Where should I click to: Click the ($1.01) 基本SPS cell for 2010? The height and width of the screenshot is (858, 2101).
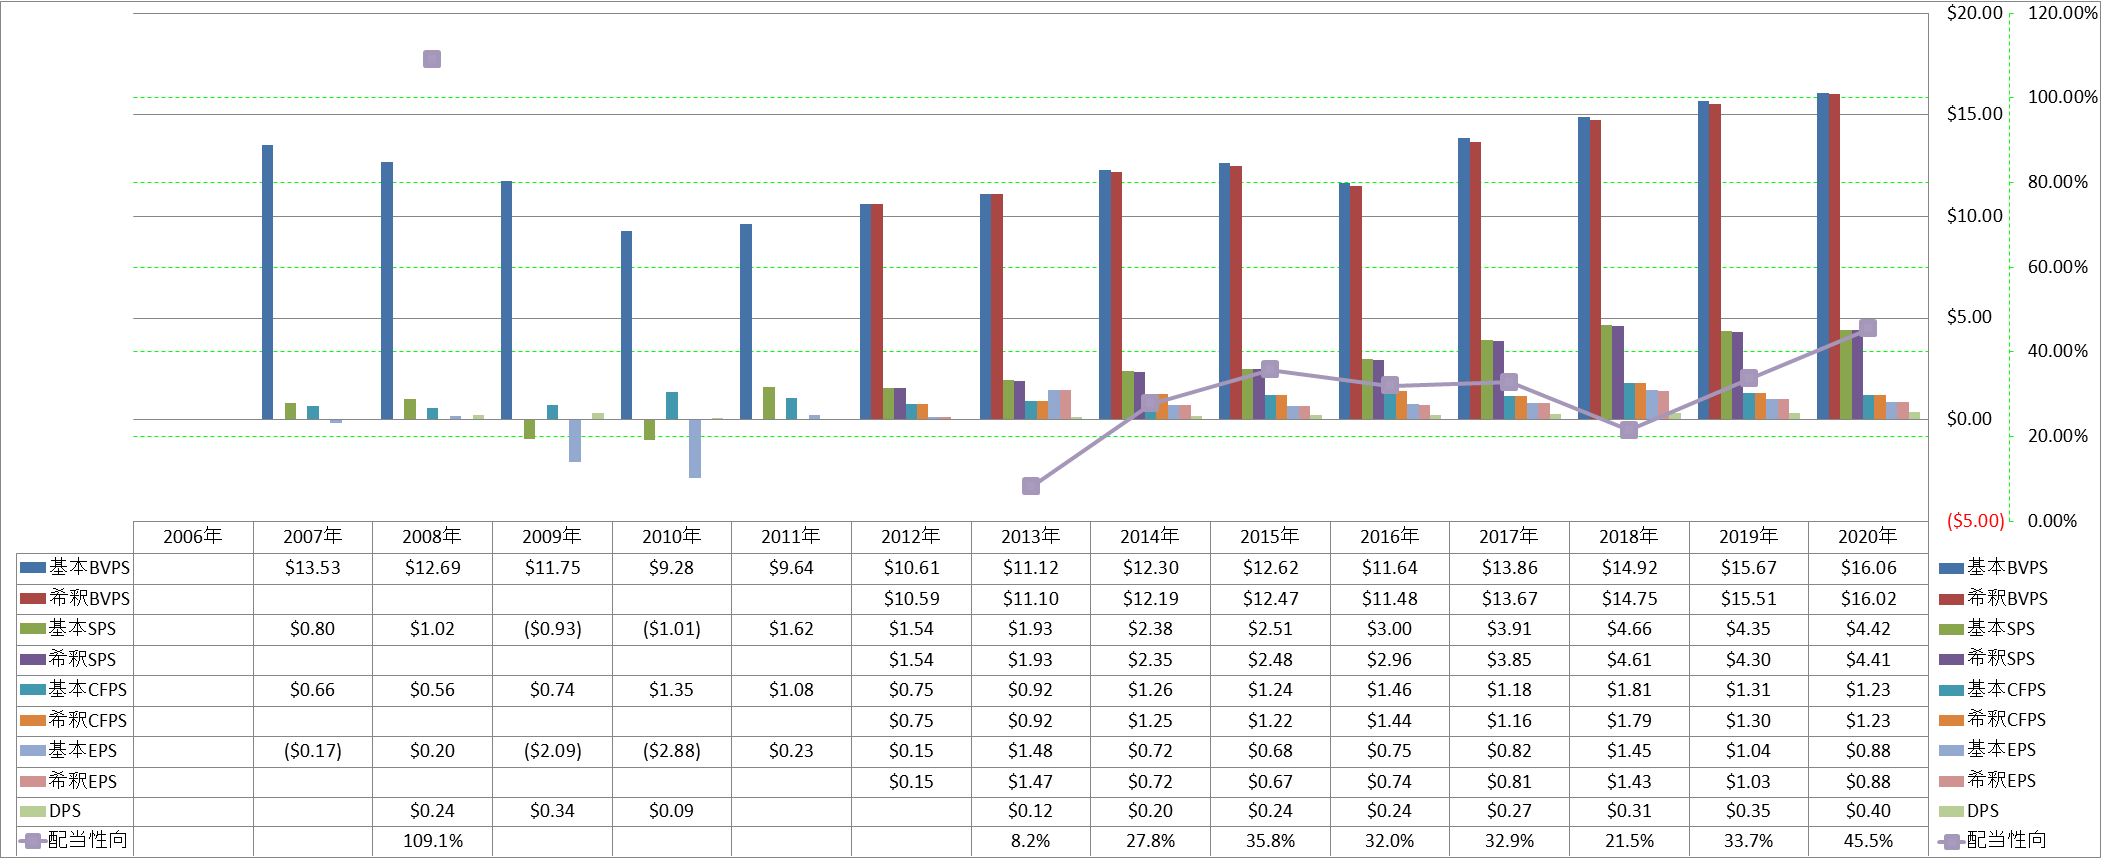pos(672,629)
